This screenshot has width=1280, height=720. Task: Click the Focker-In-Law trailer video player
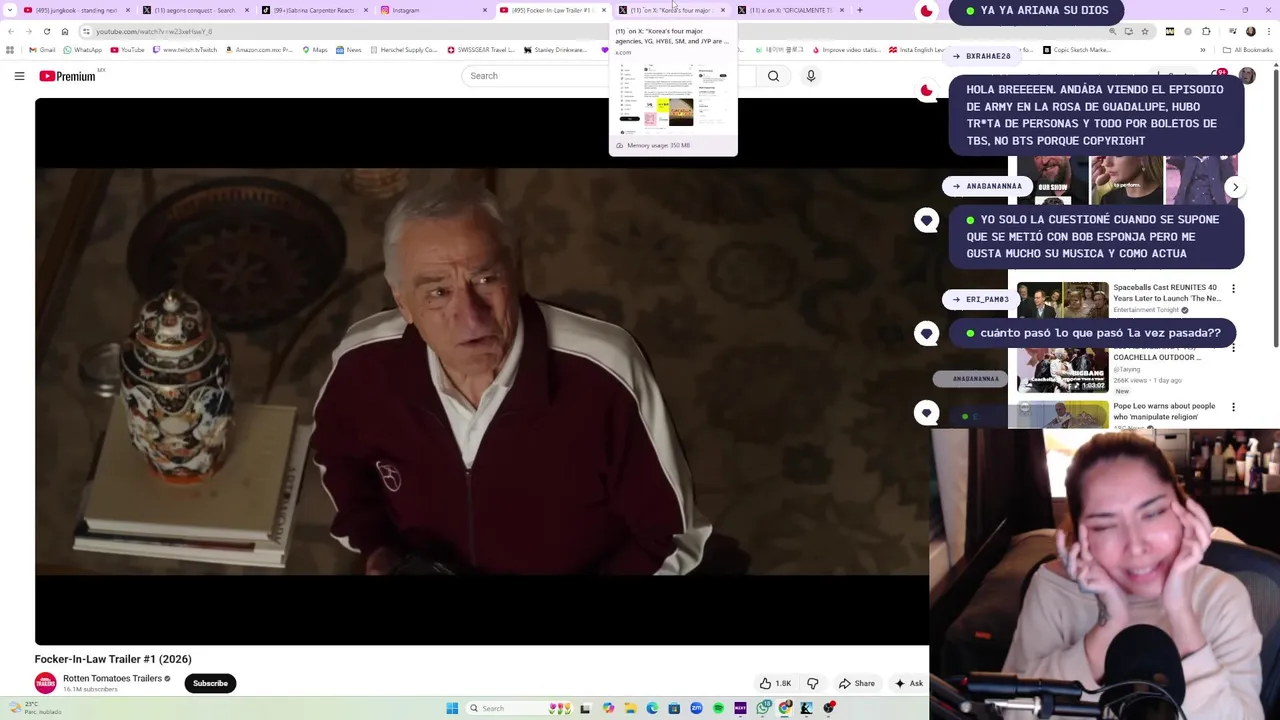pos(482,371)
